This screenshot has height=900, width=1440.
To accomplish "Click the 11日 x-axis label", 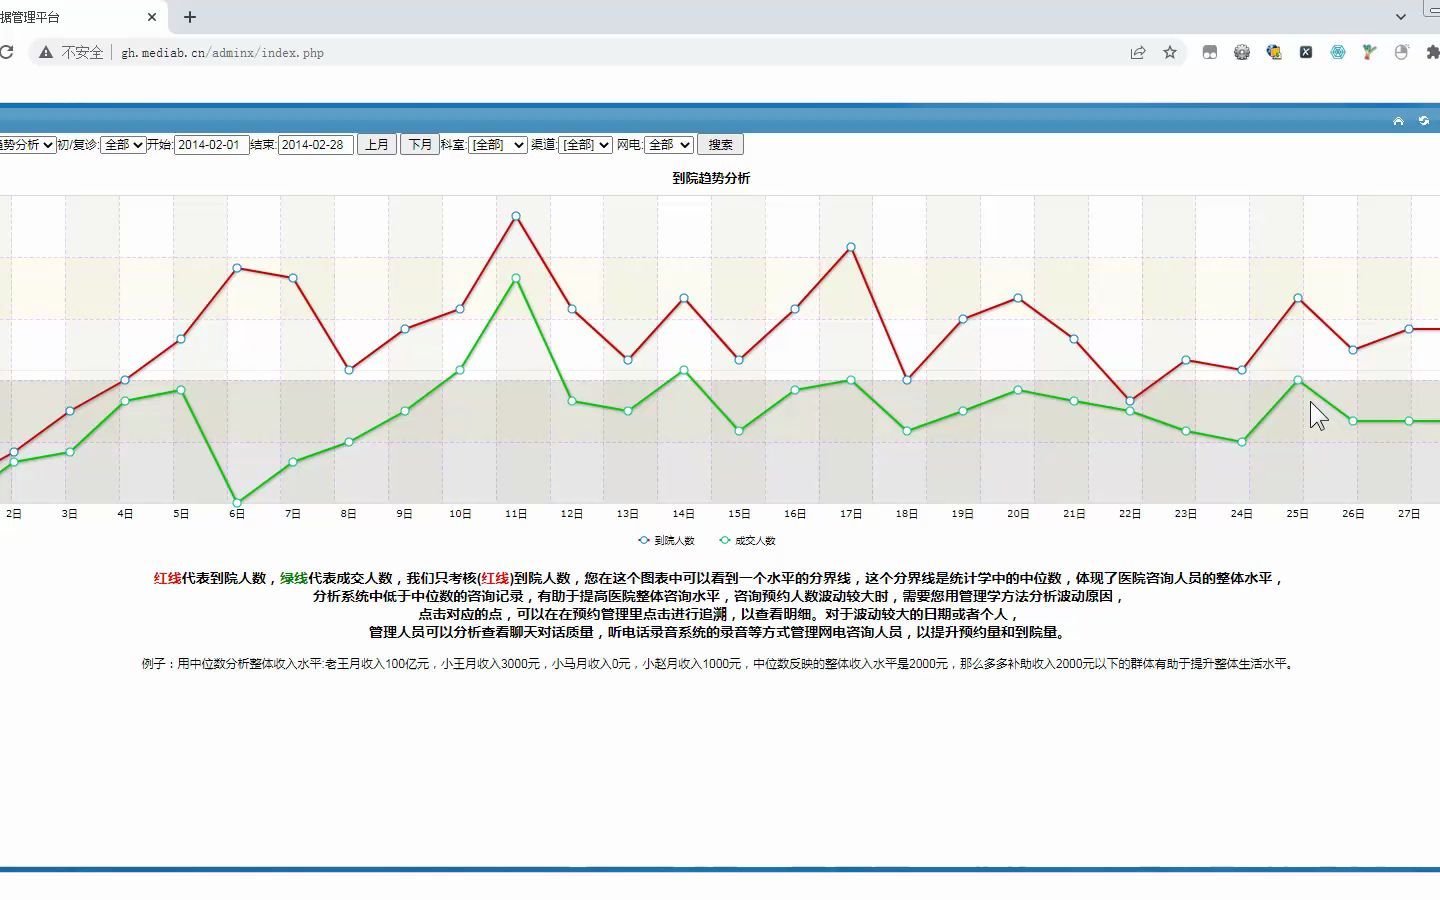I will (516, 514).
